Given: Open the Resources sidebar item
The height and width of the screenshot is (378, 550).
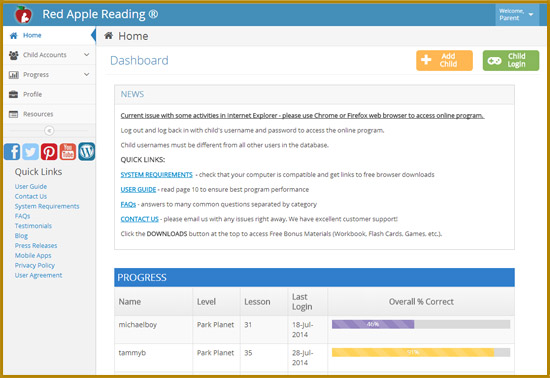Looking at the screenshot, I should (49, 114).
